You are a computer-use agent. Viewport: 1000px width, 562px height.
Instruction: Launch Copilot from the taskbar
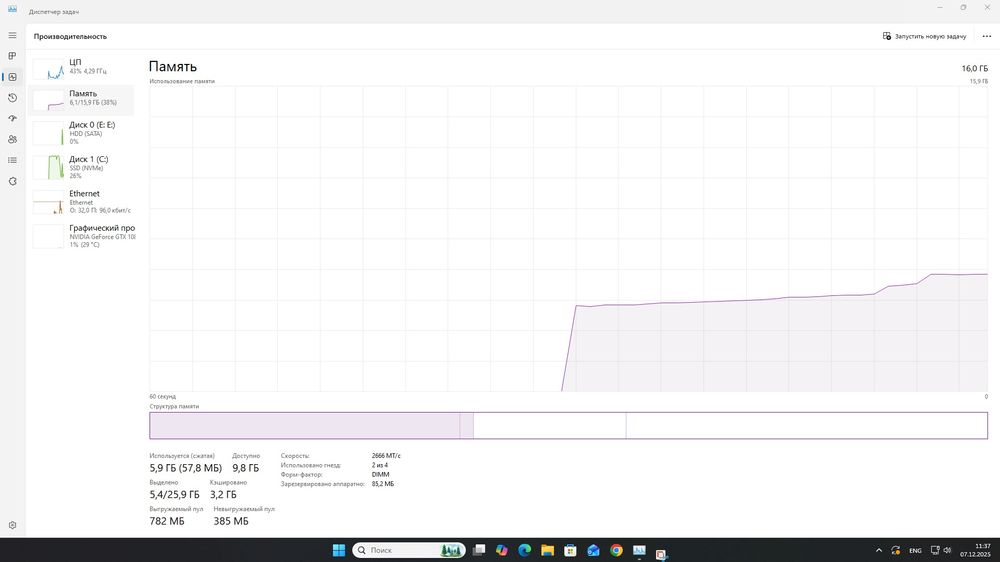click(502, 550)
